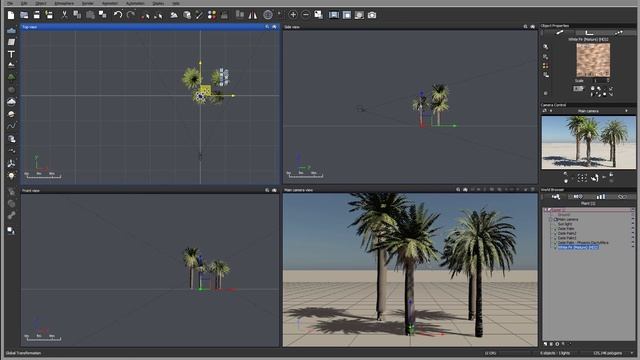Open the File menu
The image size is (640, 360).
10,3
